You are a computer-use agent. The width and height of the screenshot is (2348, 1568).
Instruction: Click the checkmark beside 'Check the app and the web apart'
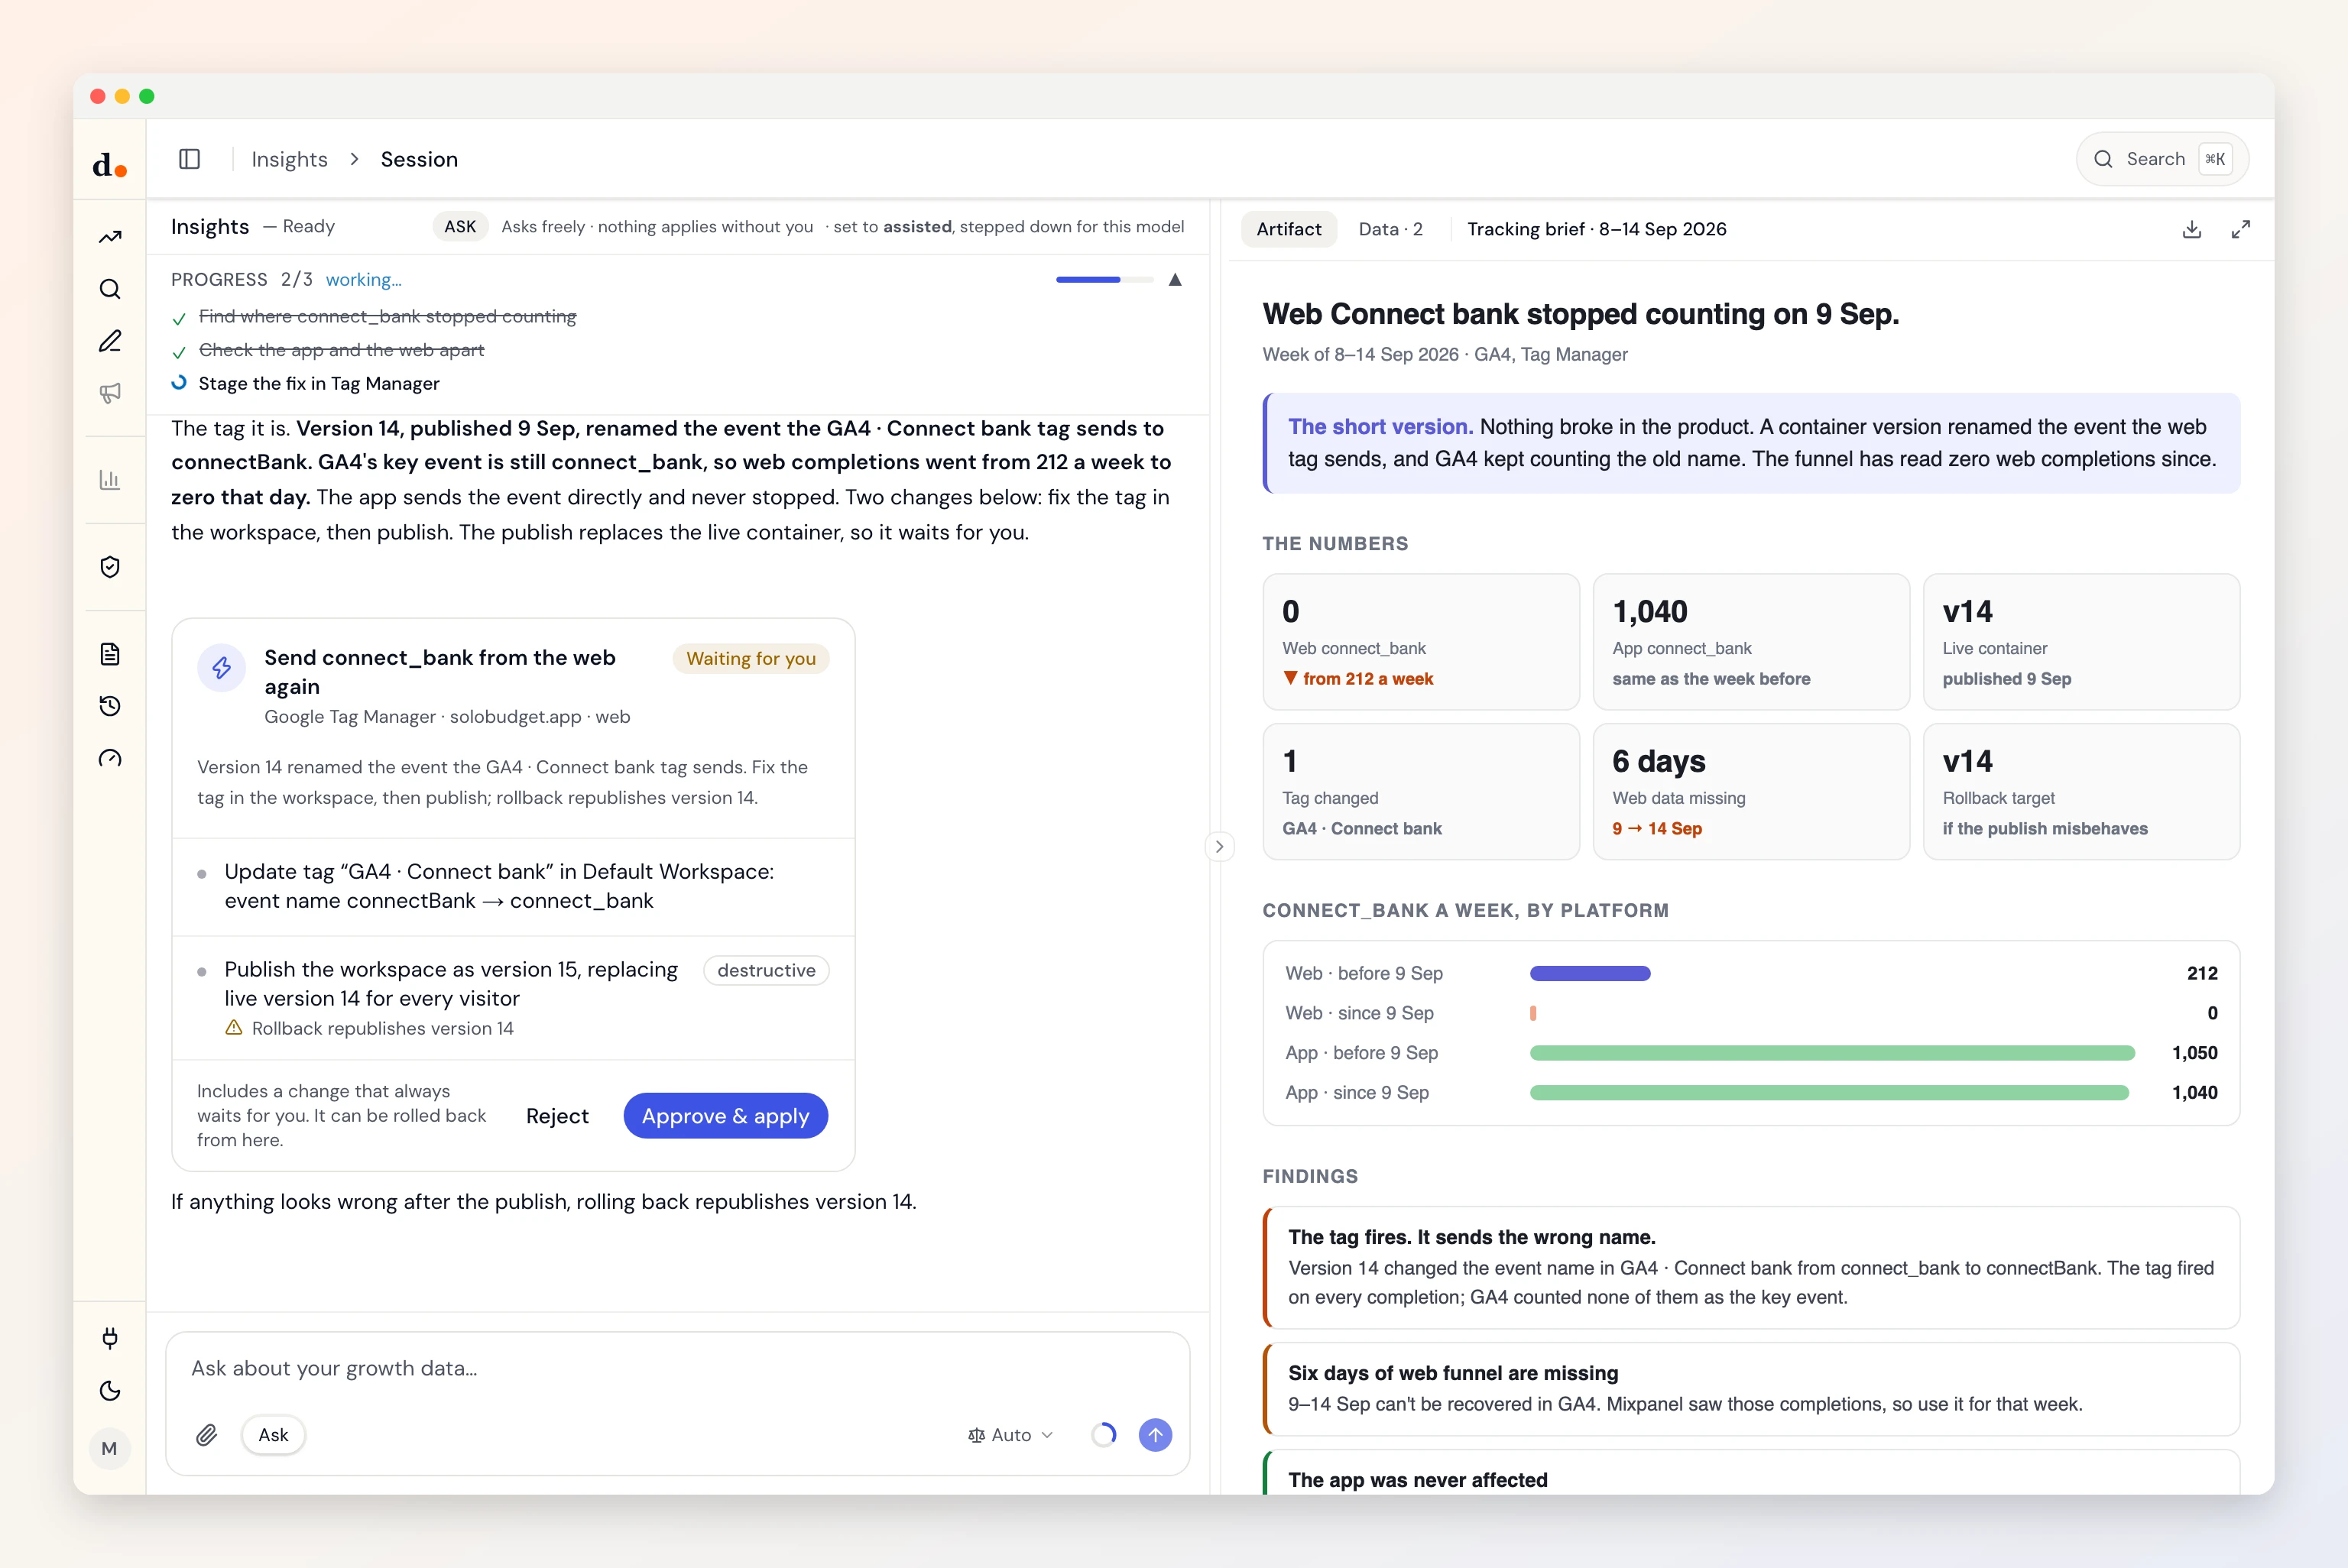(x=179, y=352)
